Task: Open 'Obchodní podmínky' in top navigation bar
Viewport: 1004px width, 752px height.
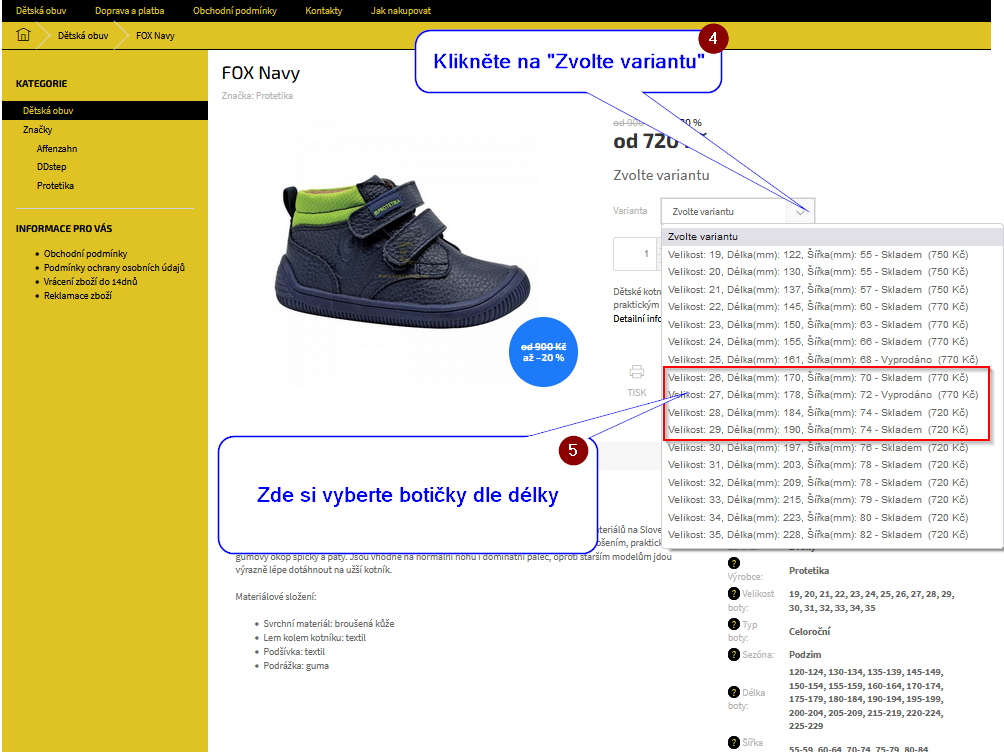Action: pyautogui.click(x=235, y=11)
